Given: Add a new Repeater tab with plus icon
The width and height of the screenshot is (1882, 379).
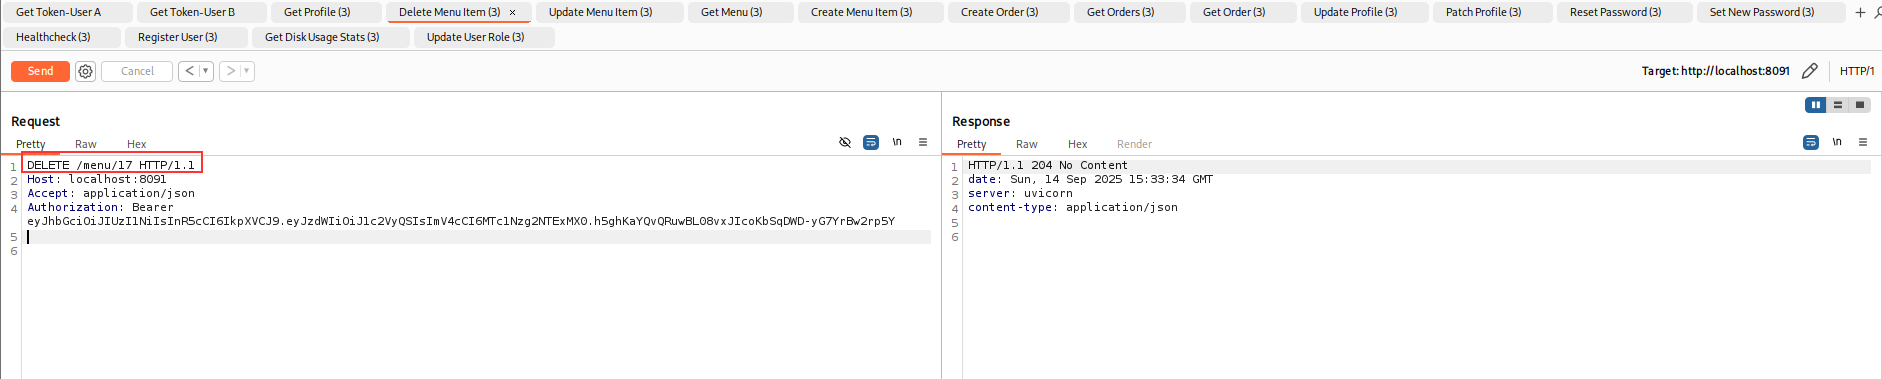Looking at the screenshot, I should pos(1860,12).
